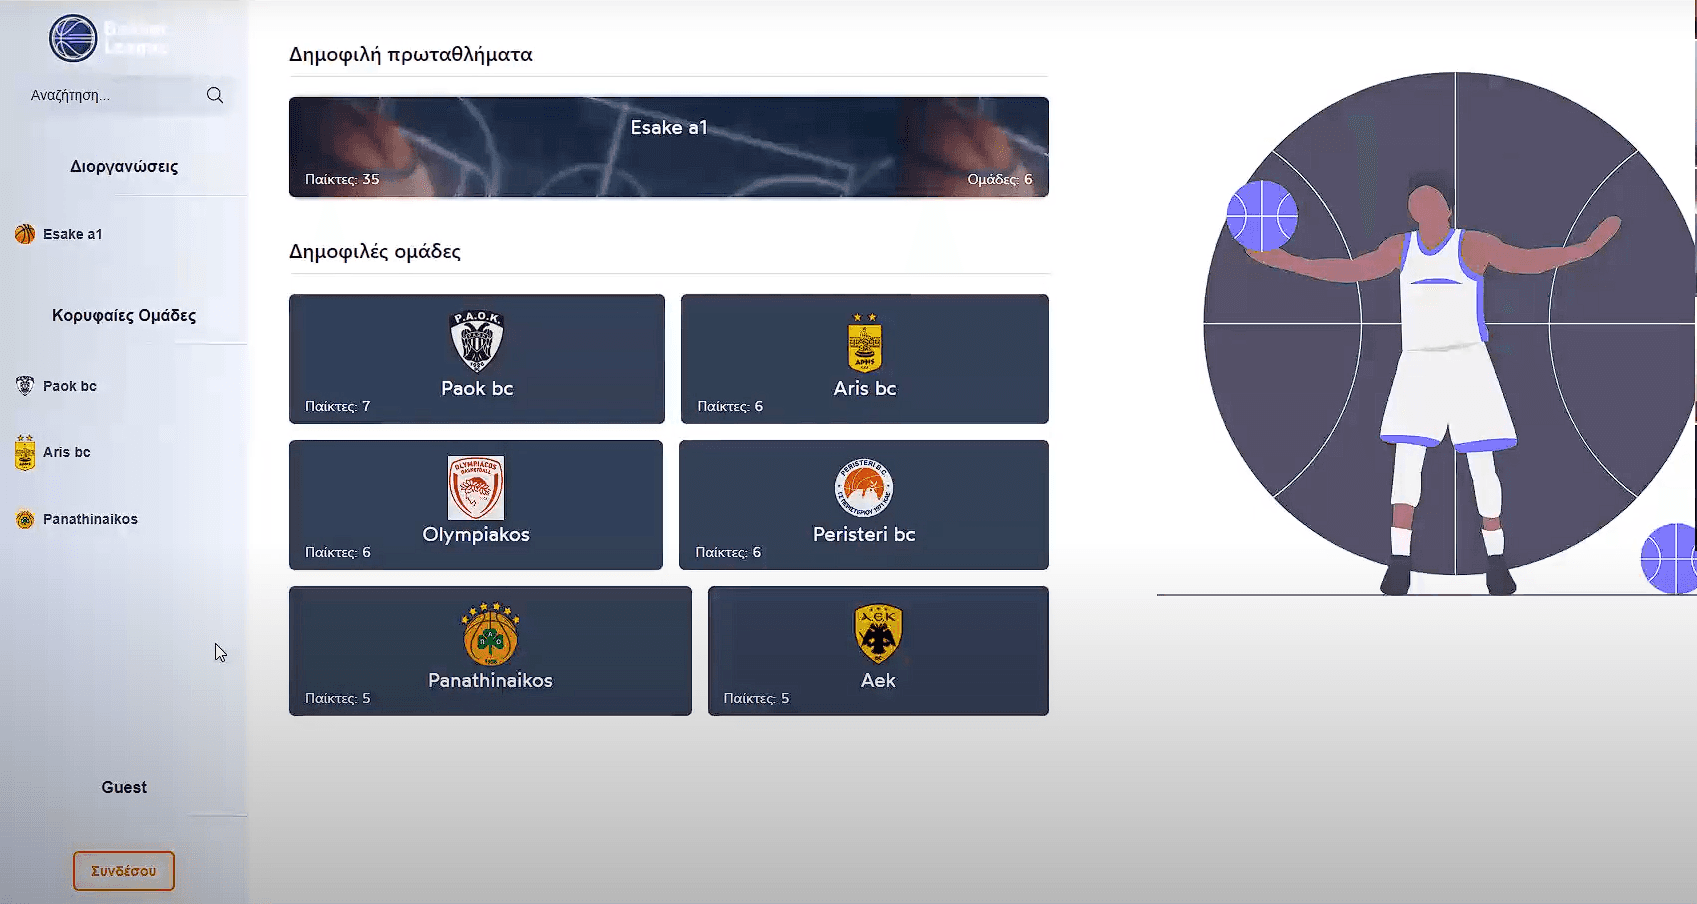Click 'Παίκτες: 6' on the Aris bc card
Viewport: 1697px width, 904px height.
click(x=730, y=406)
